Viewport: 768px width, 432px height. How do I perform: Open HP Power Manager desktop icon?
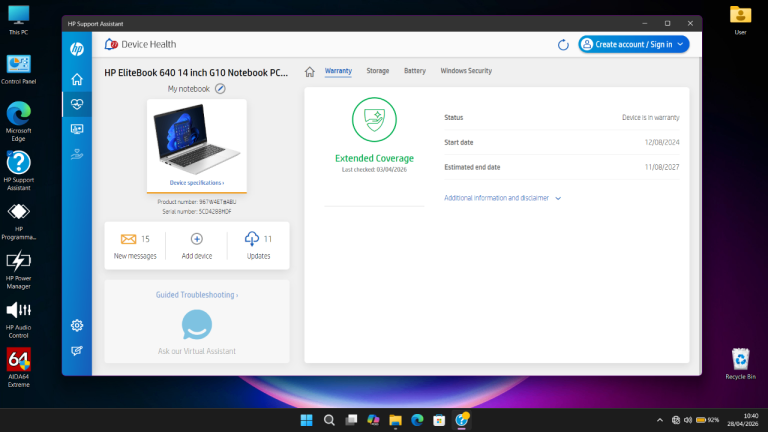pyautogui.click(x=19, y=270)
